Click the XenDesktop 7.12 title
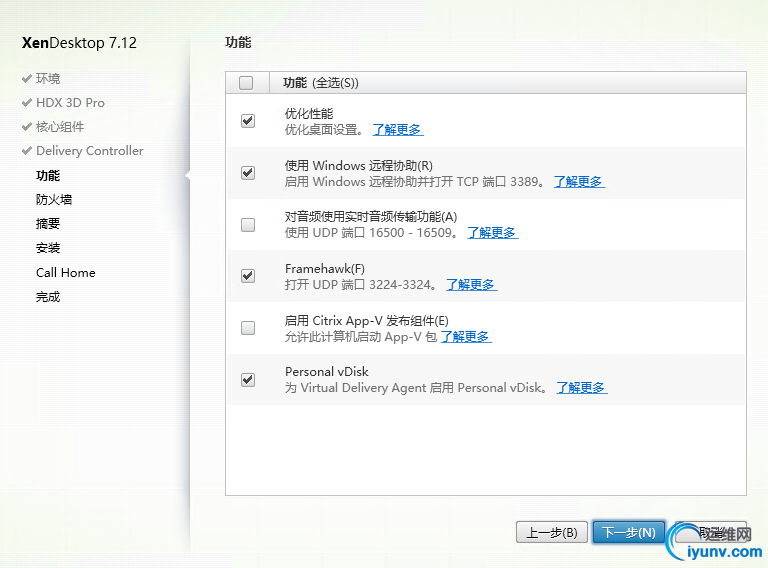This screenshot has height=568, width=768. (79, 43)
